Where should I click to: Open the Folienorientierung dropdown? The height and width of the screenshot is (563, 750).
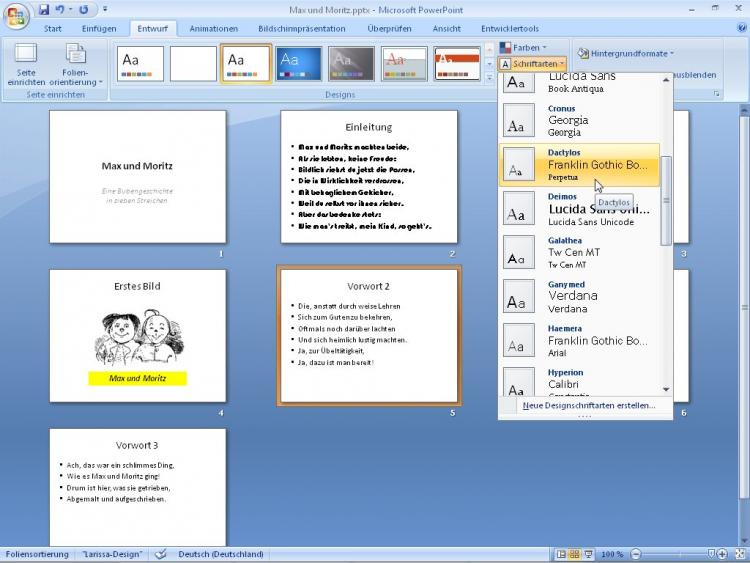click(76, 64)
